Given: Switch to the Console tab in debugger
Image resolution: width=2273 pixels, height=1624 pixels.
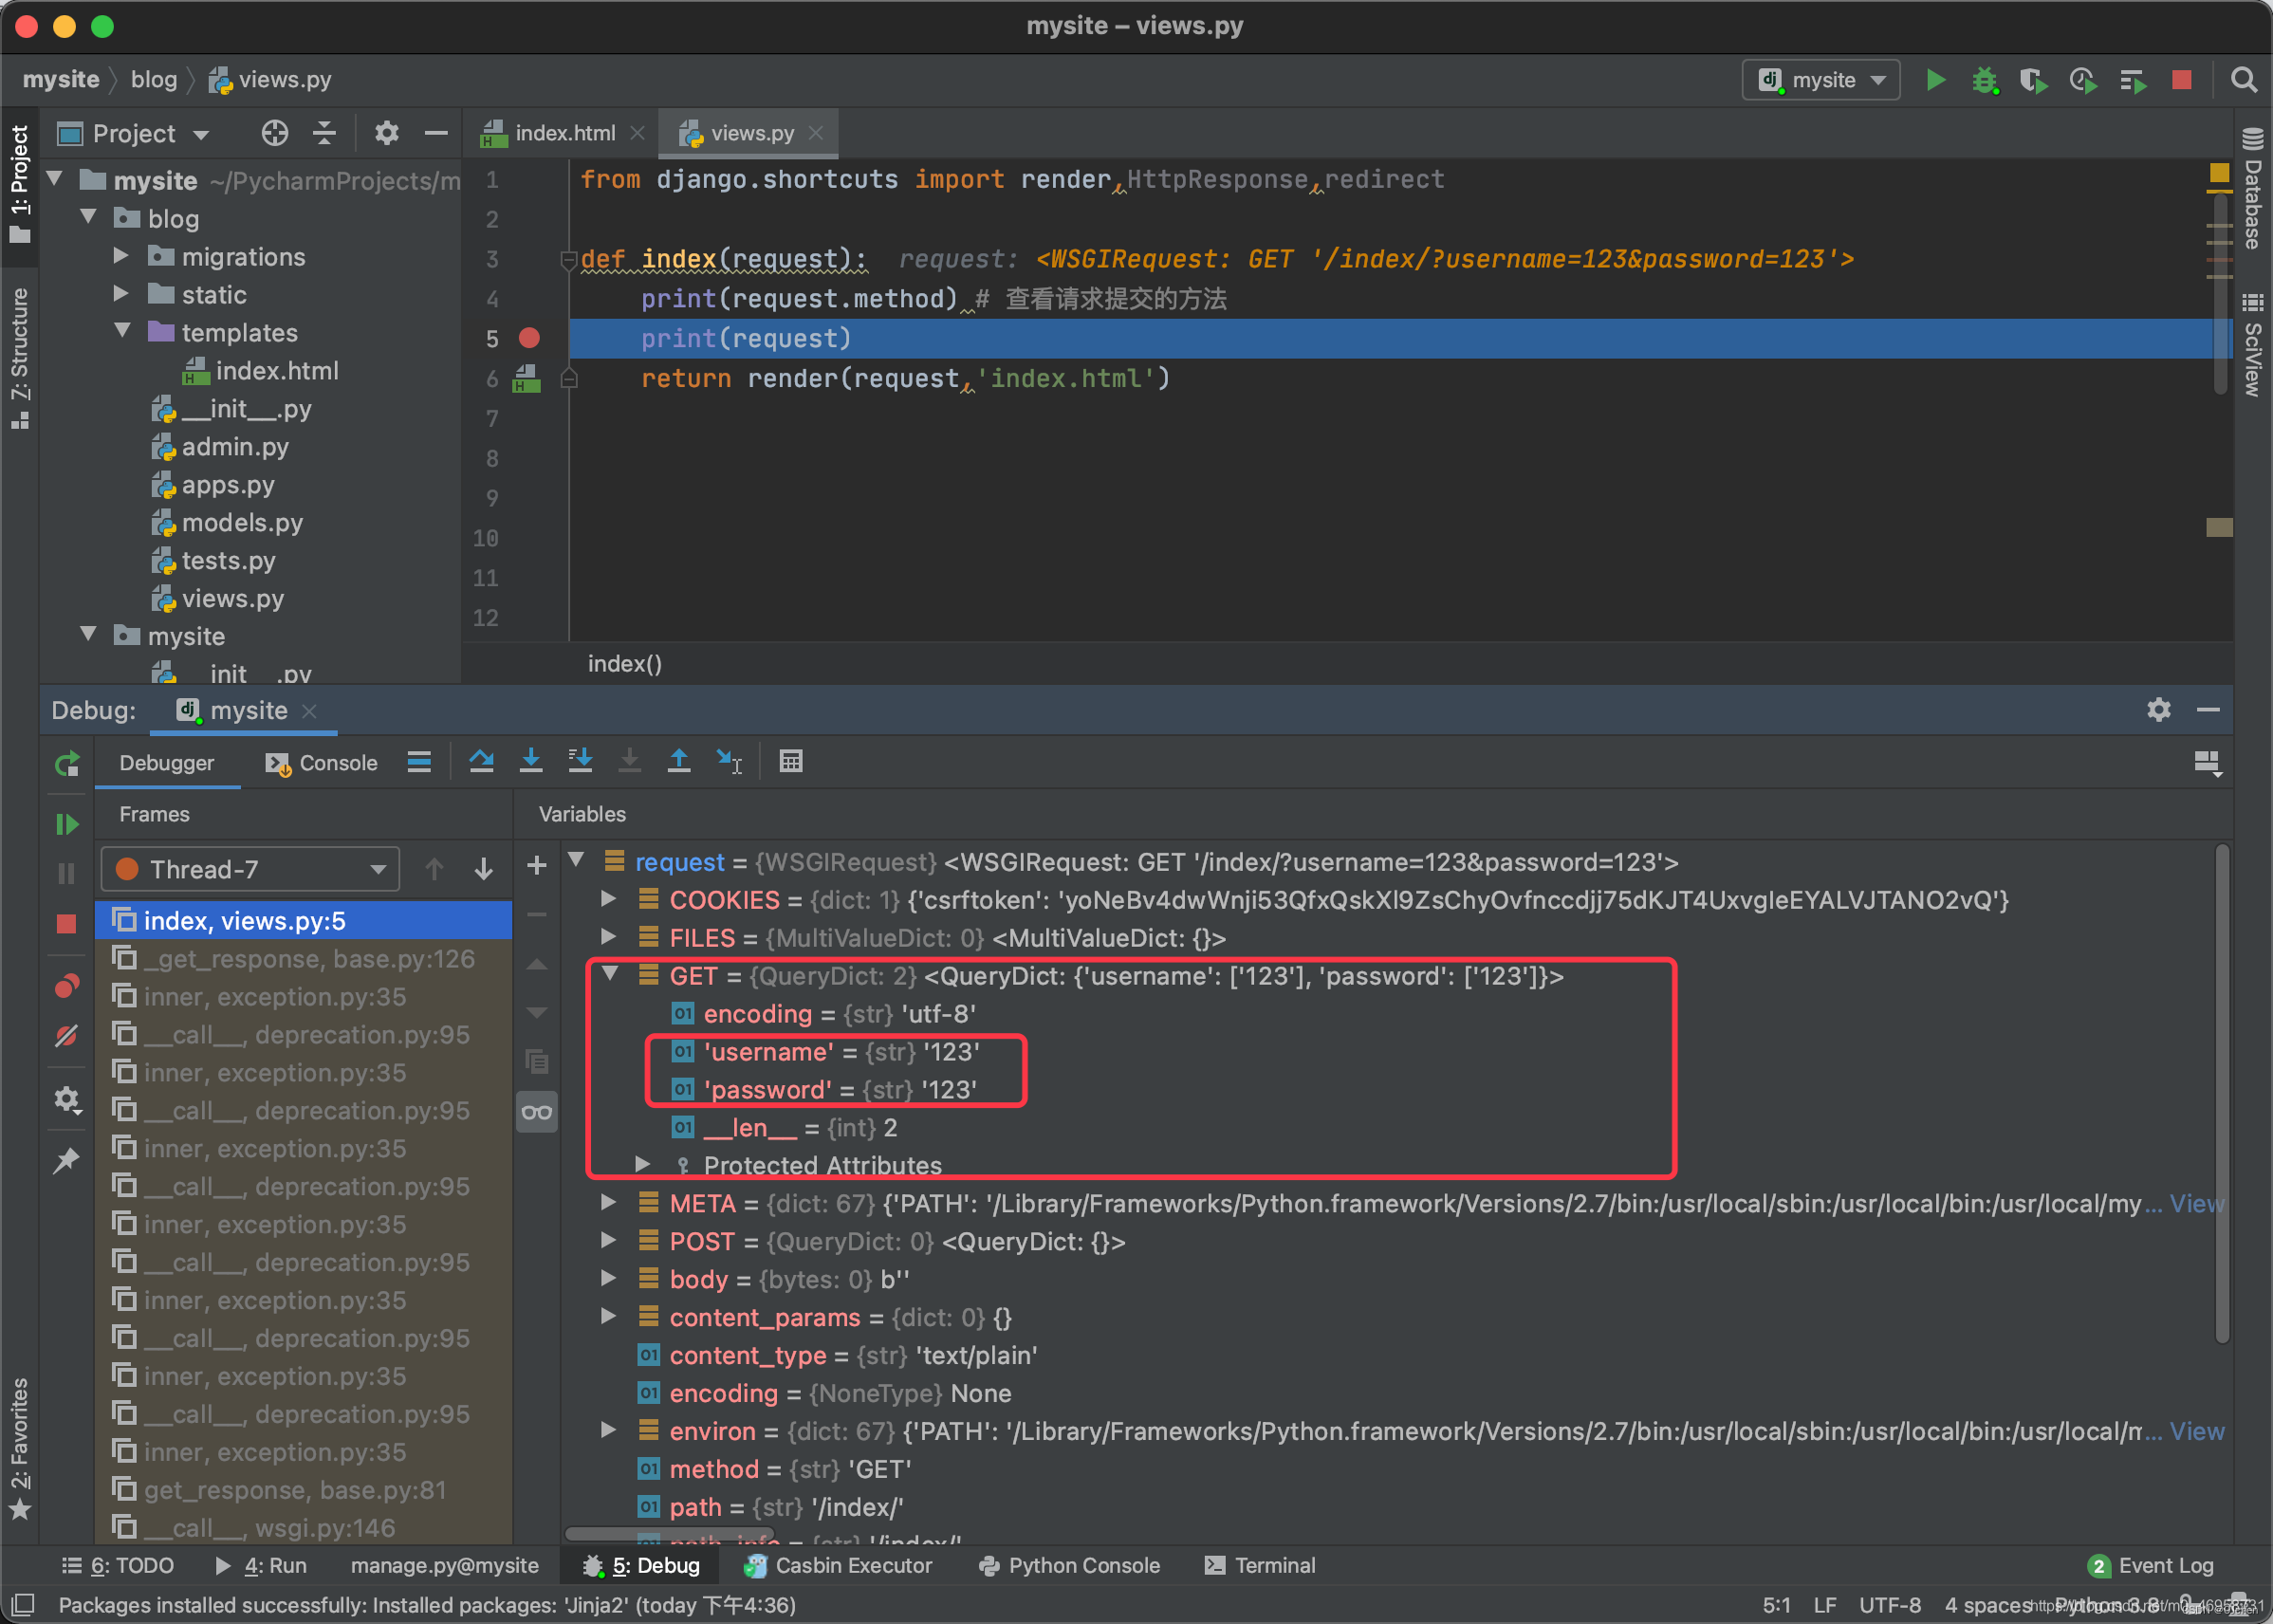Looking at the screenshot, I should [x=323, y=763].
